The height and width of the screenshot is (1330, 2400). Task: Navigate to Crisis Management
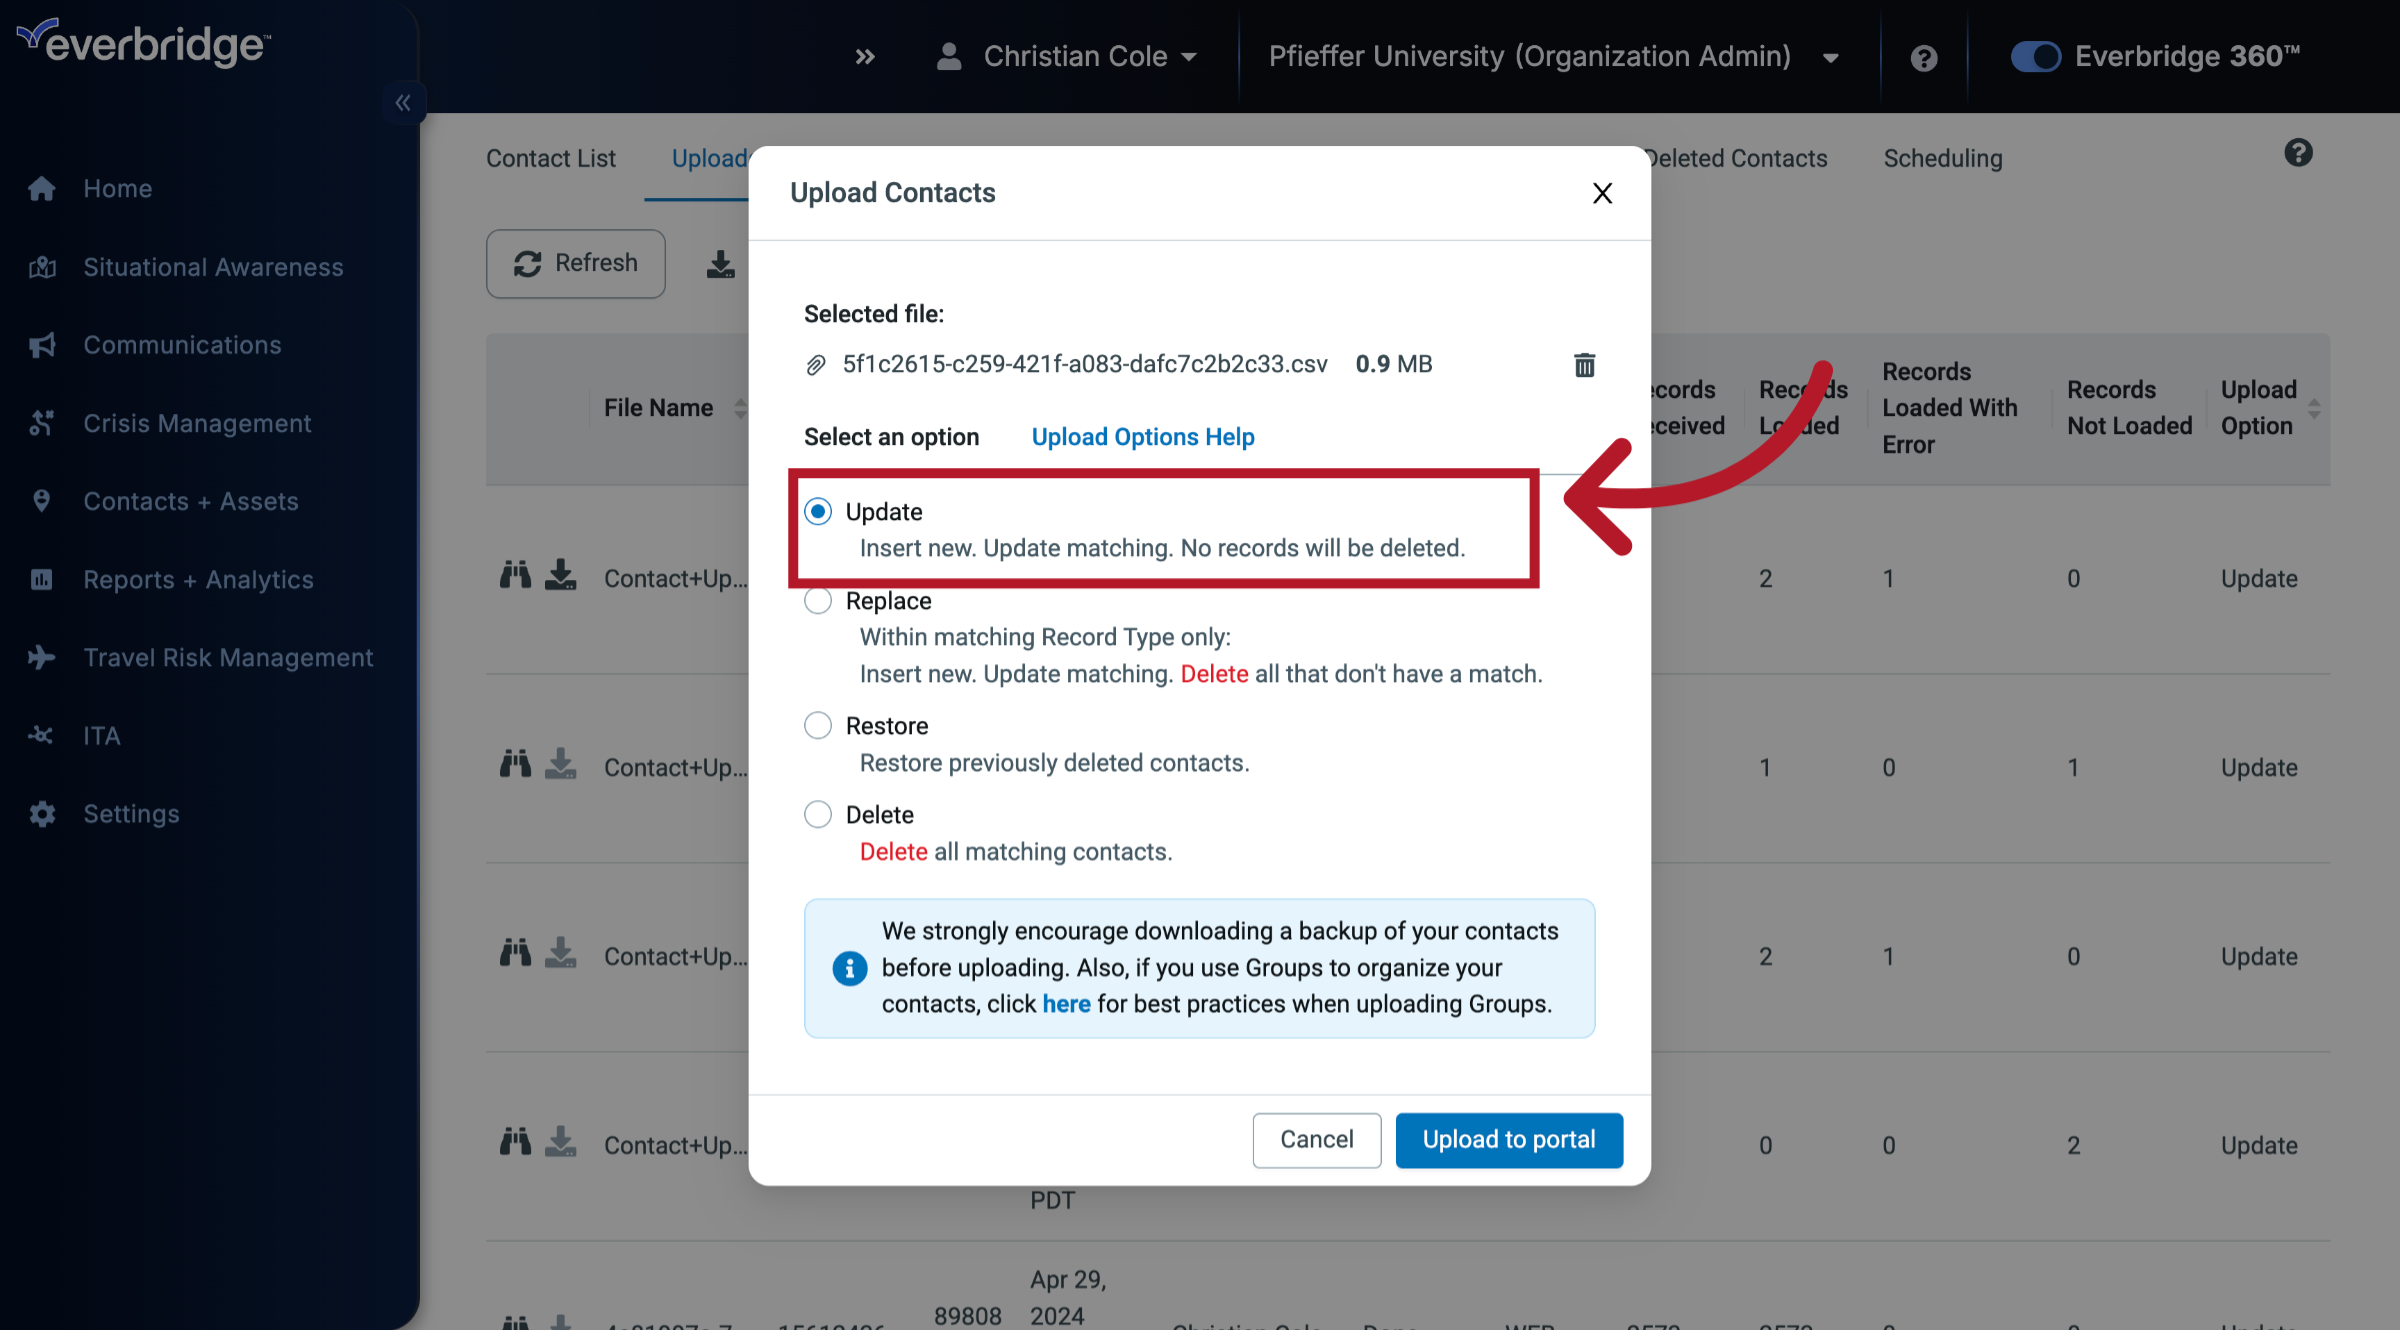tap(197, 423)
